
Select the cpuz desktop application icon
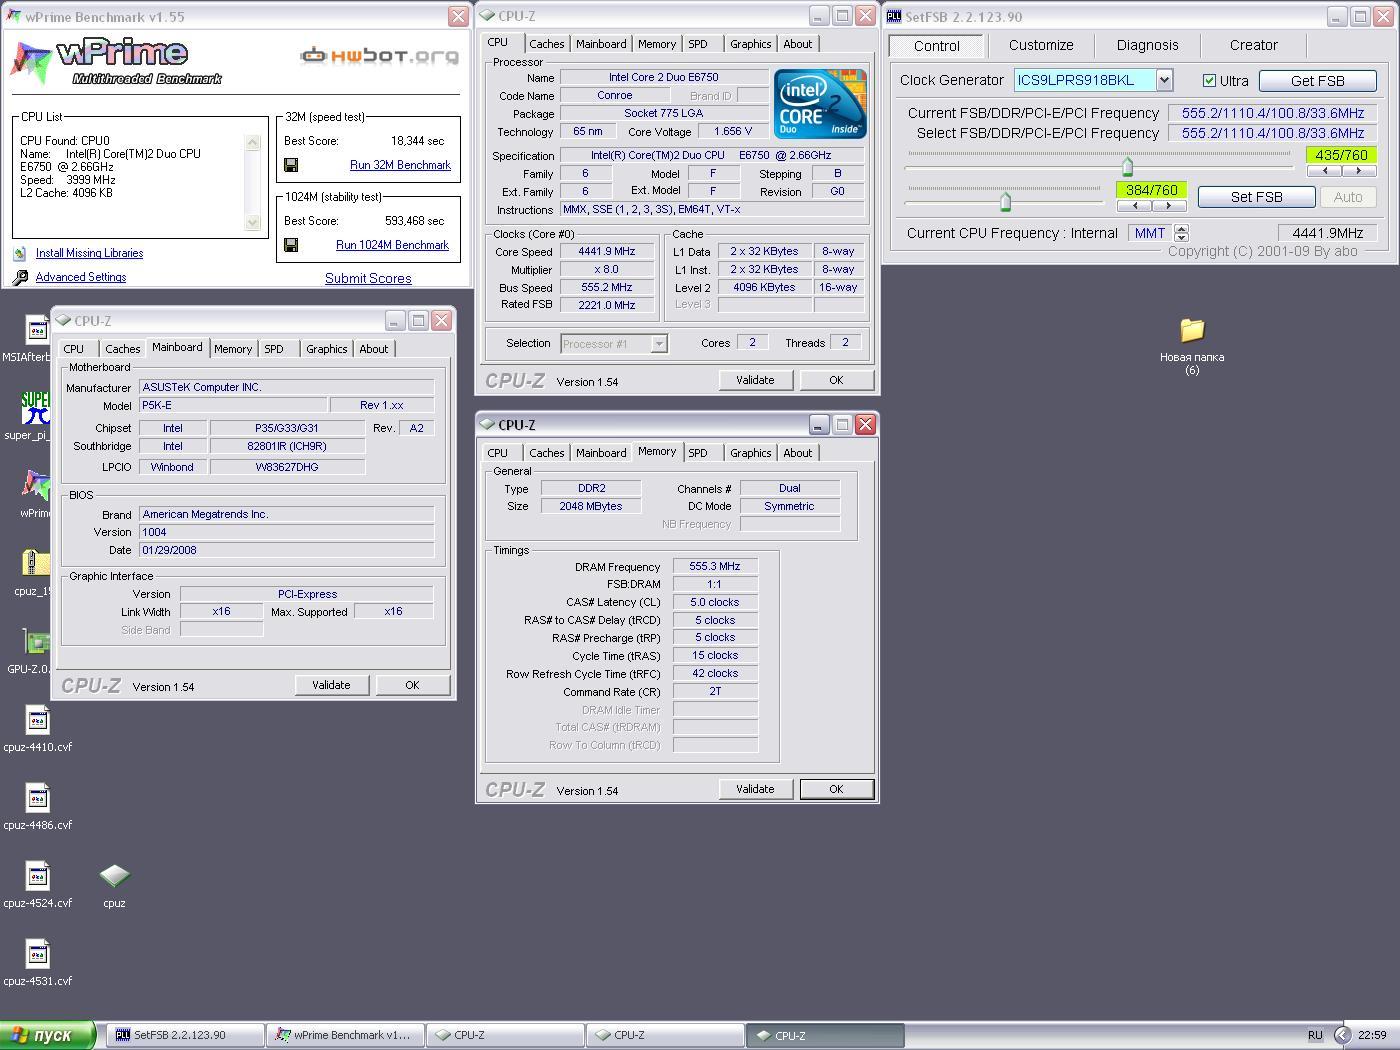(x=114, y=876)
